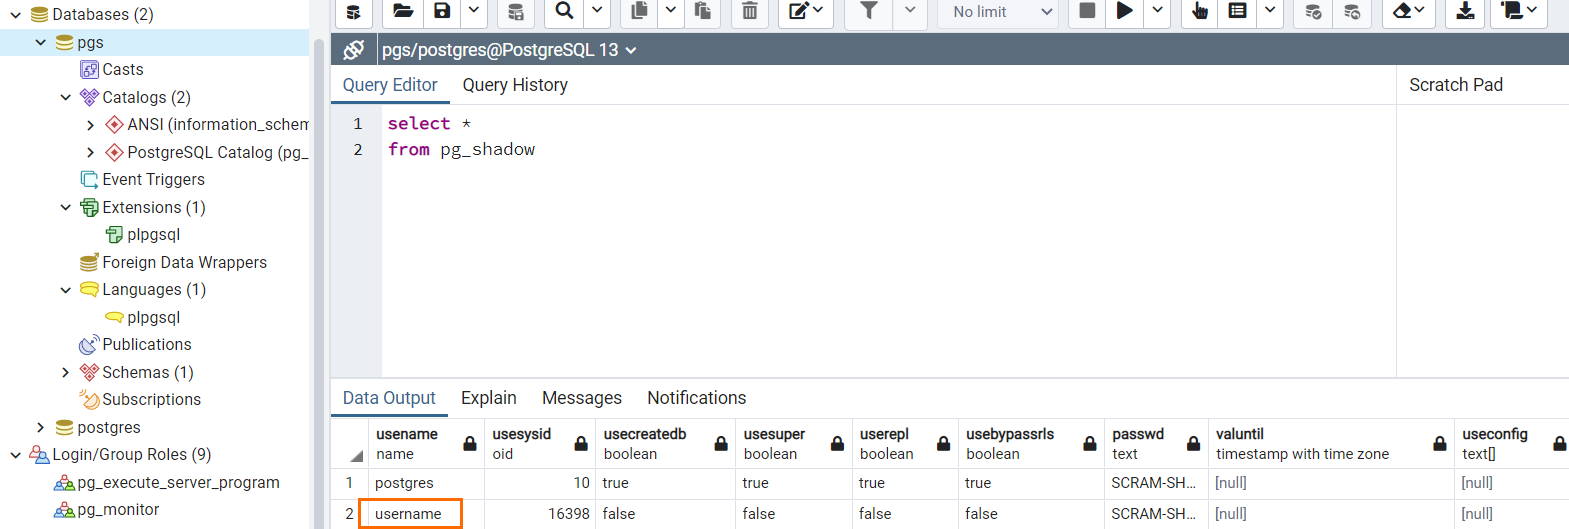Switch to the Query Editor tab
The width and height of the screenshot is (1569, 529).
(390, 85)
